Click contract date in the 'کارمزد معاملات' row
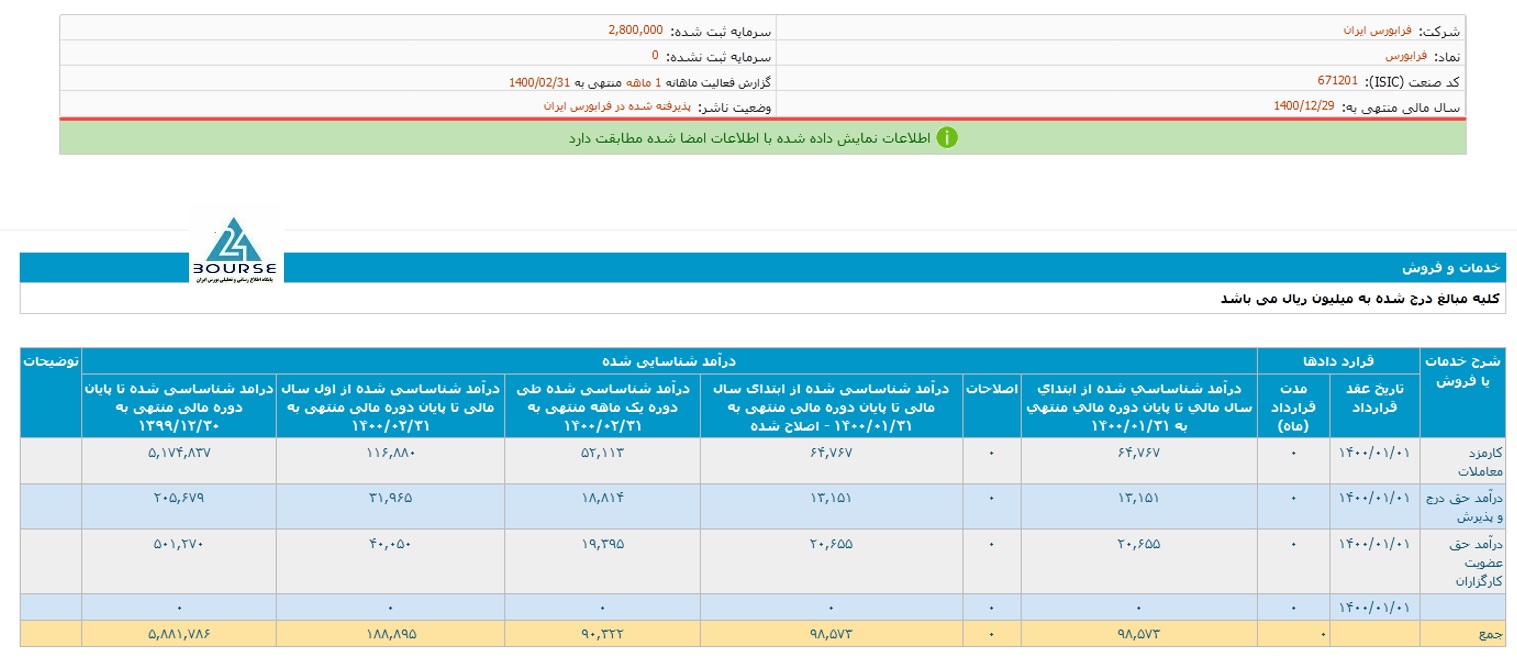The image size is (1517, 663). [1375, 452]
